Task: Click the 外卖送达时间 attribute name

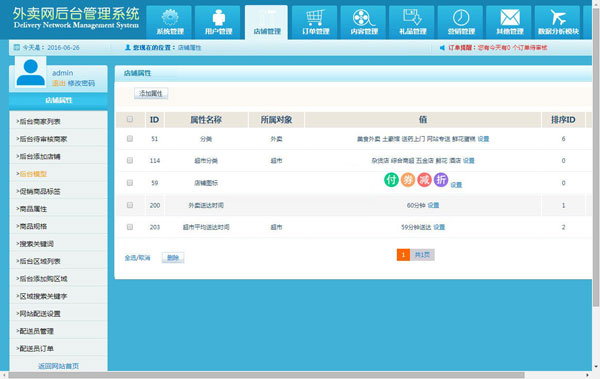Action: [206, 206]
